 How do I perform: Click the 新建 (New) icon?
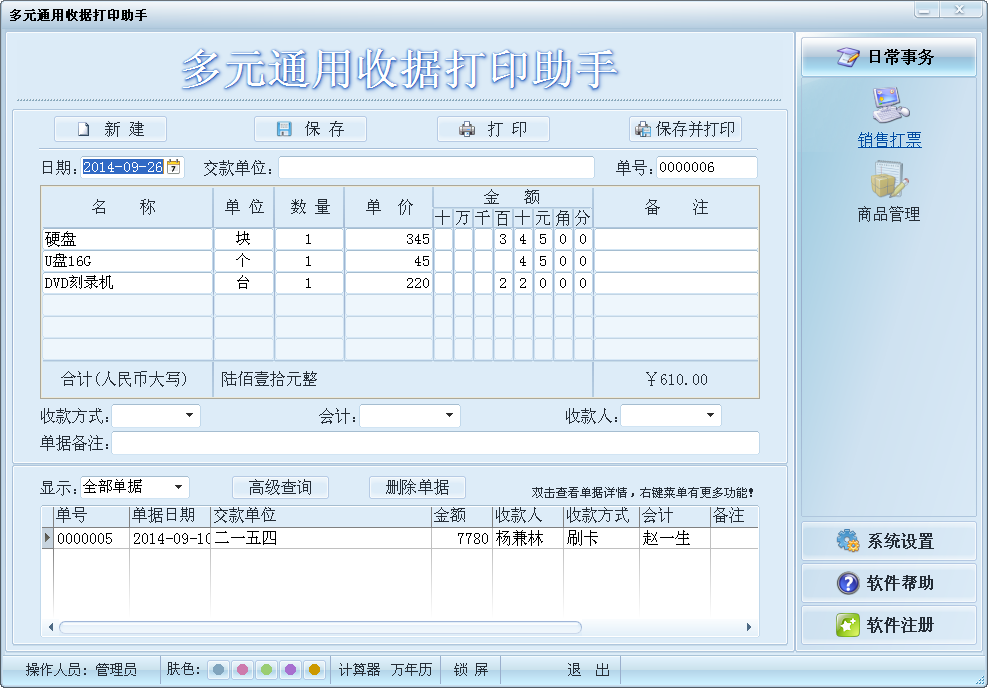pyautogui.click(x=85, y=128)
